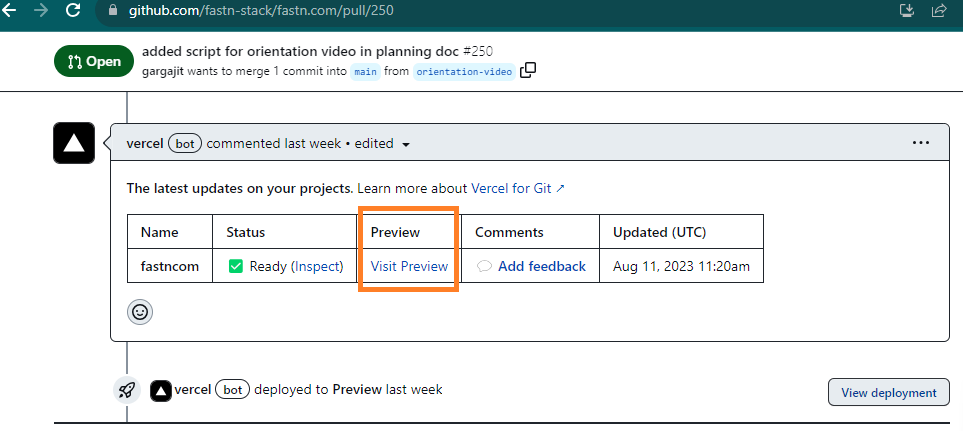Click the install/download icon in address bar
963x431 pixels.
click(x=906, y=10)
